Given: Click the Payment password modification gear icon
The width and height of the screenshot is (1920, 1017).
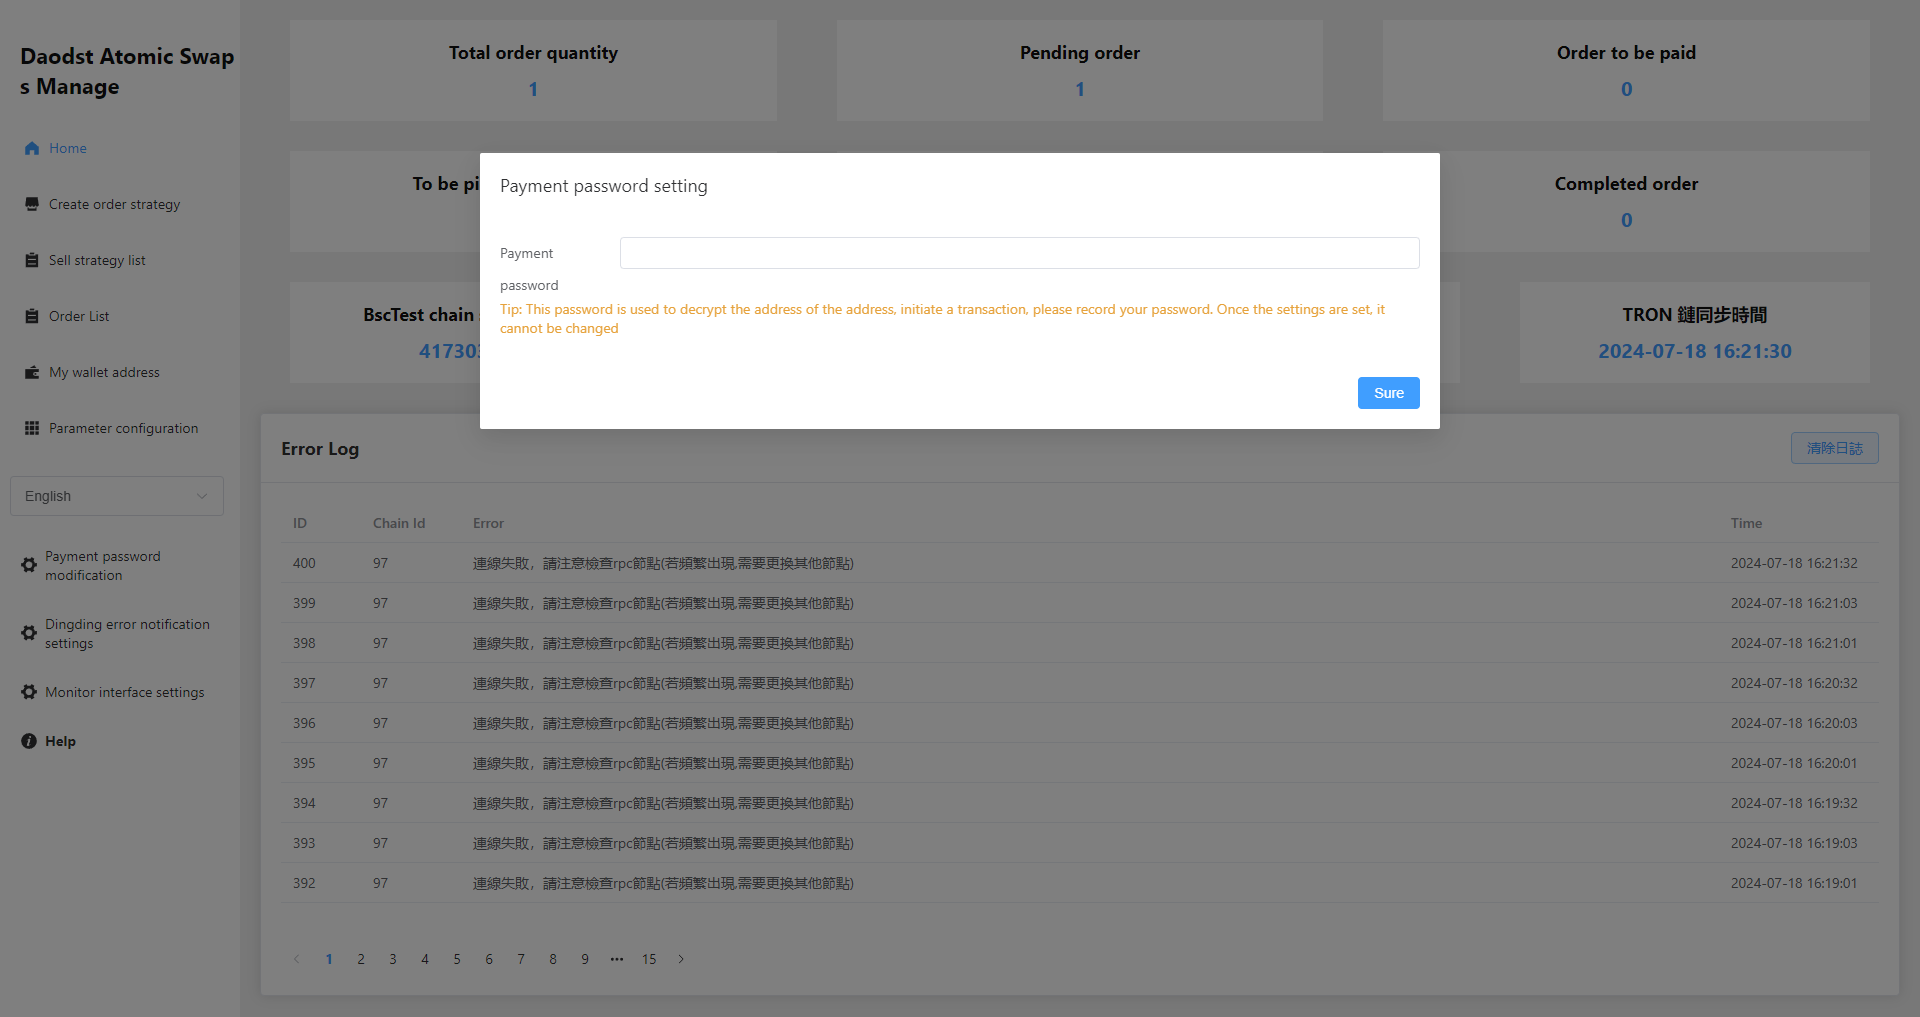Looking at the screenshot, I should coord(29,565).
